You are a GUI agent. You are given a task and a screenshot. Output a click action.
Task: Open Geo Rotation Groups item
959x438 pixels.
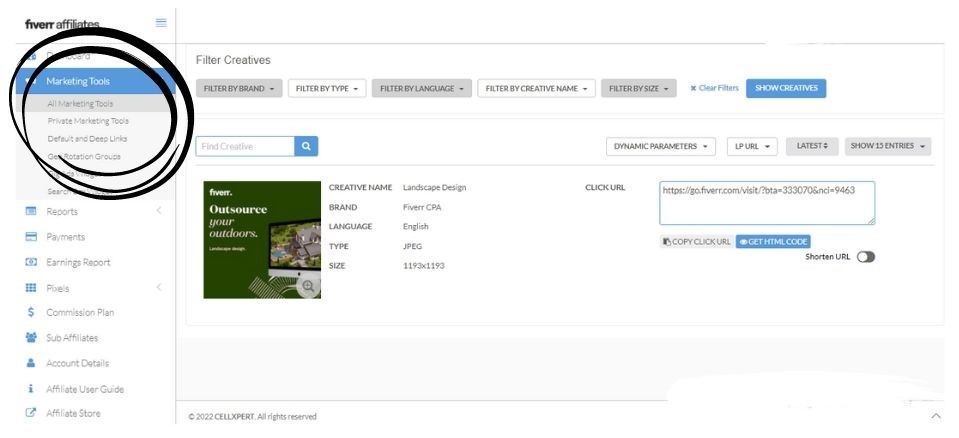point(84,156)
